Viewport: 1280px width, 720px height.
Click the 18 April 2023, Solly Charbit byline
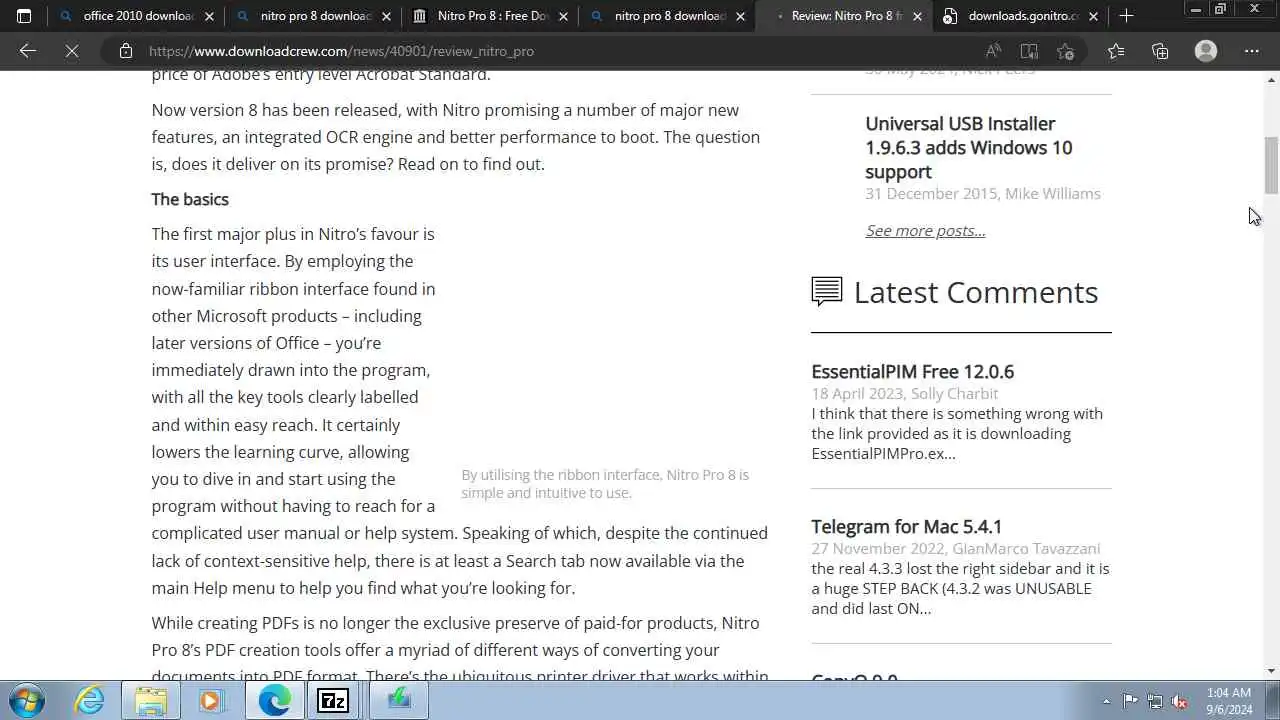pos(905,394)
